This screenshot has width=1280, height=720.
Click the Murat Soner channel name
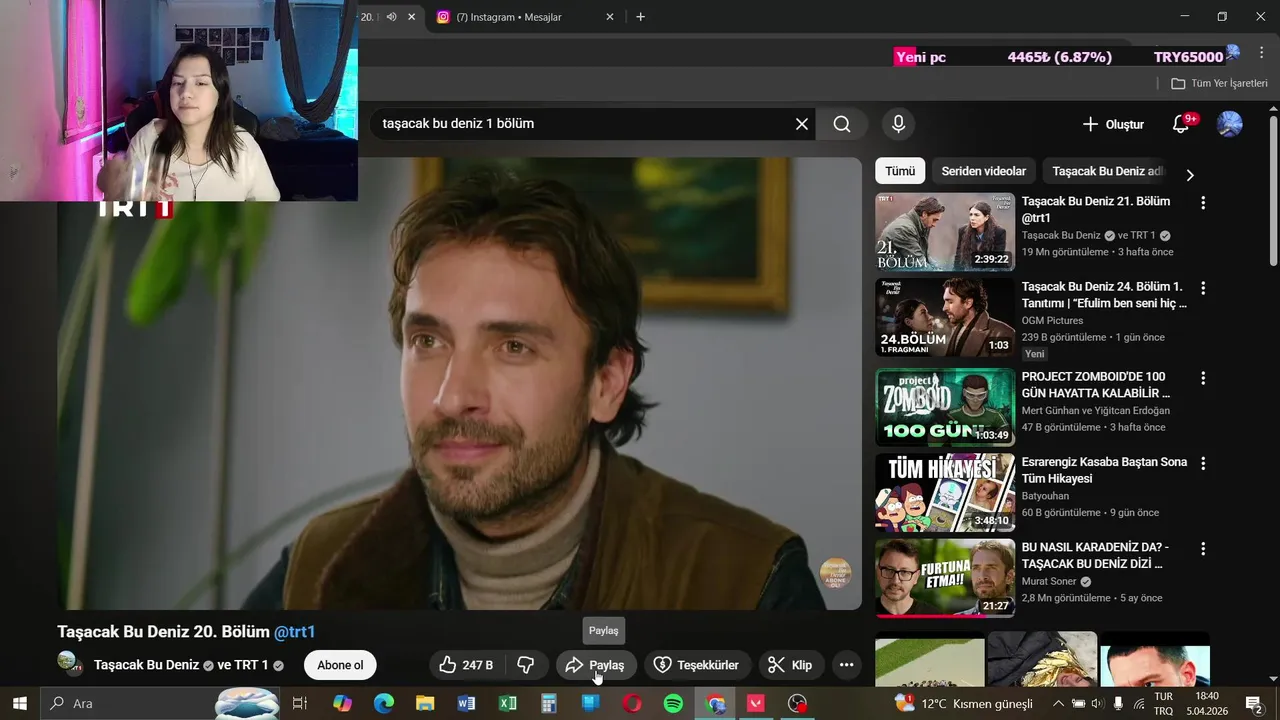(1049, 581)
